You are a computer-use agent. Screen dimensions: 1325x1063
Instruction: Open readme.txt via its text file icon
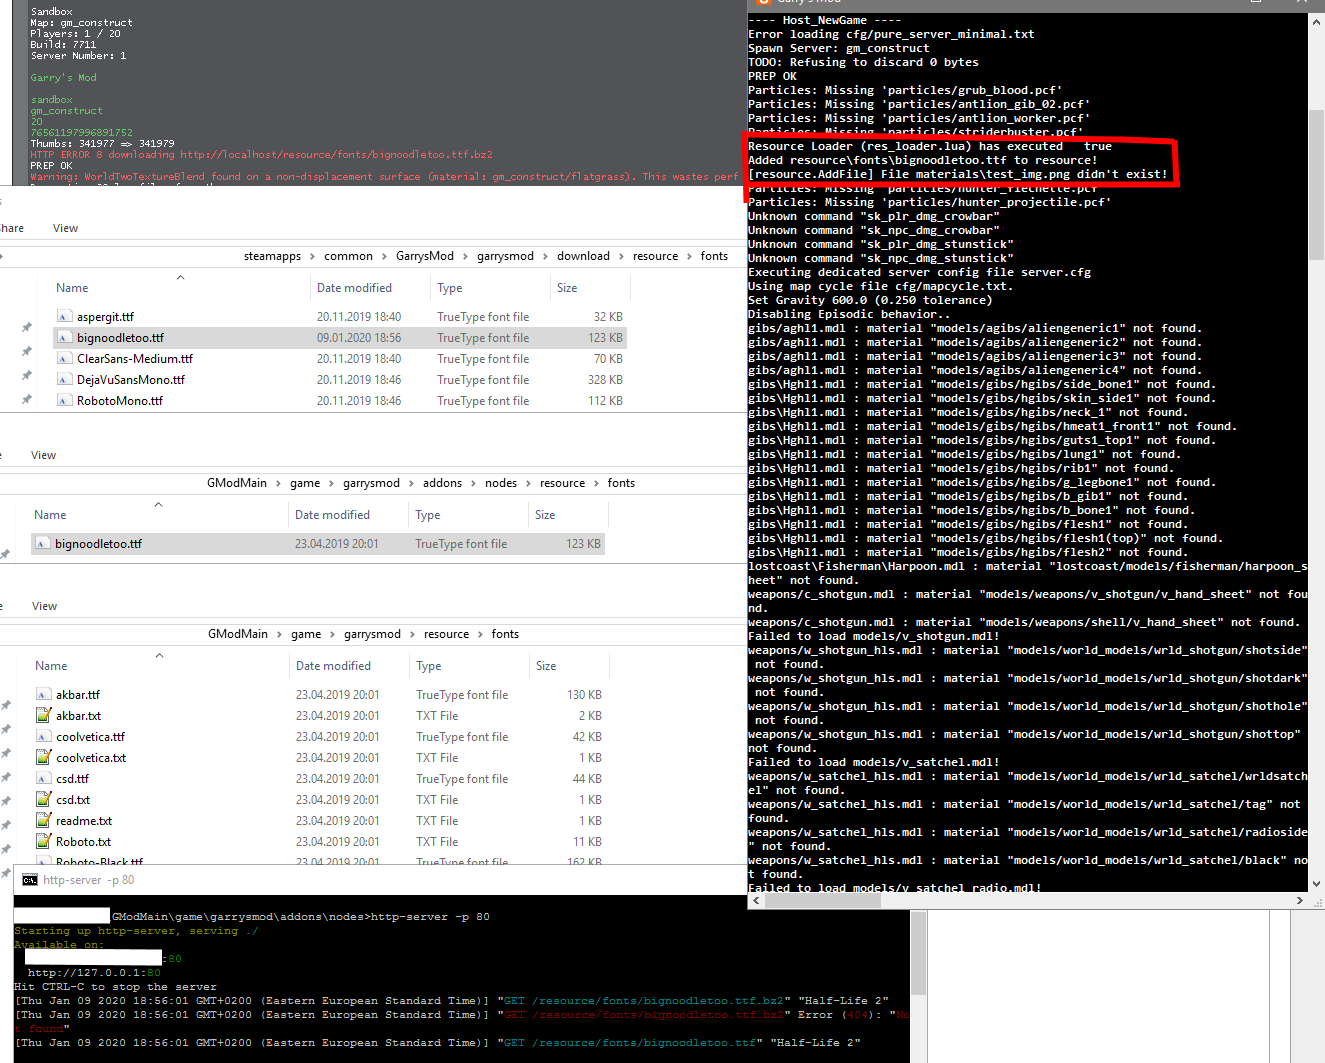tap(42, 820)
